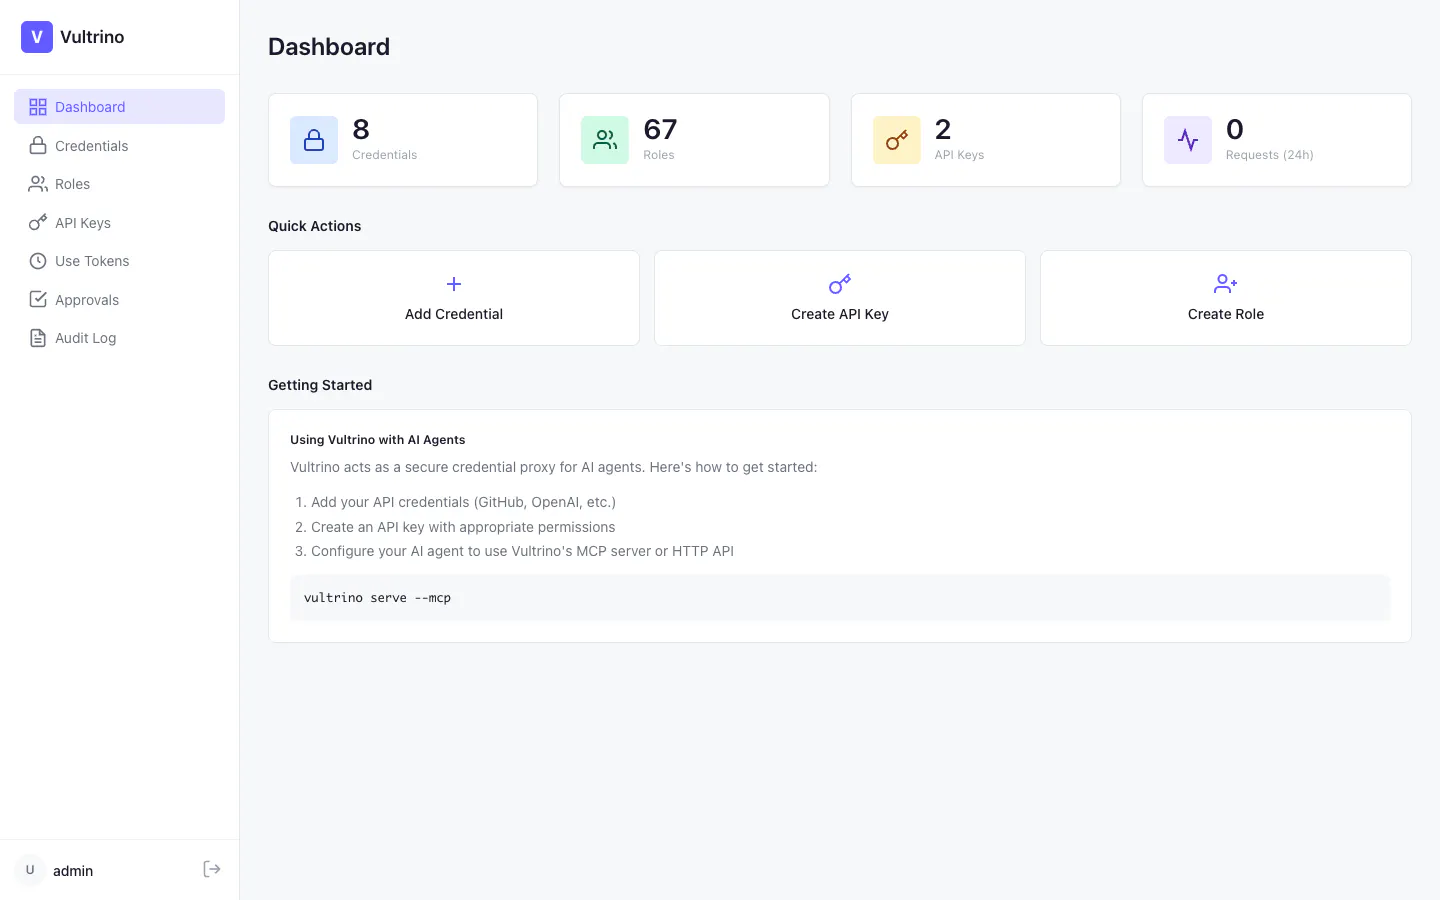Open the Dashboard menu item
This screenshot has width=1440, height=900.
[119, 107]
